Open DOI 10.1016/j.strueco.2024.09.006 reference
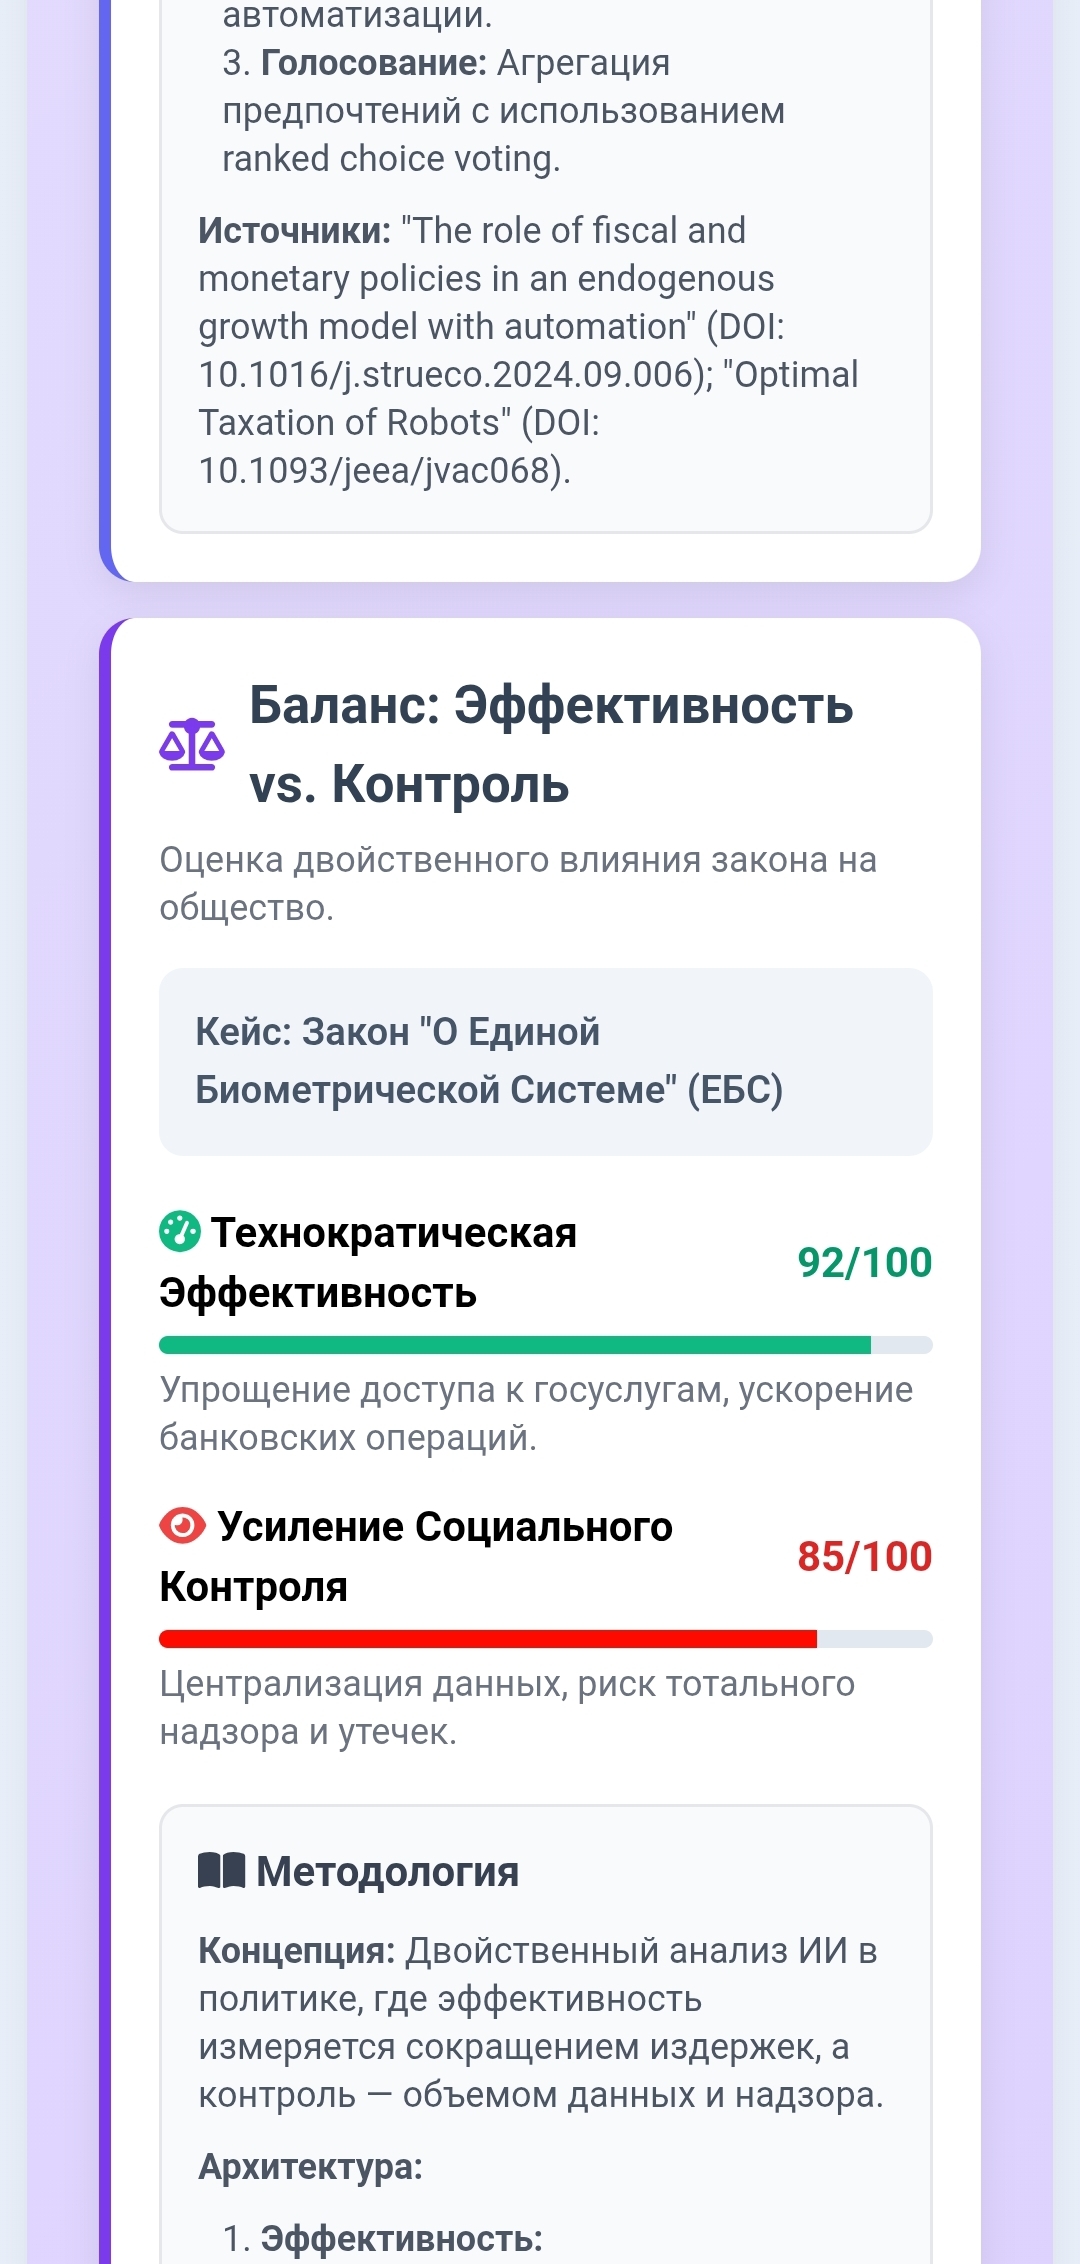 455,375
